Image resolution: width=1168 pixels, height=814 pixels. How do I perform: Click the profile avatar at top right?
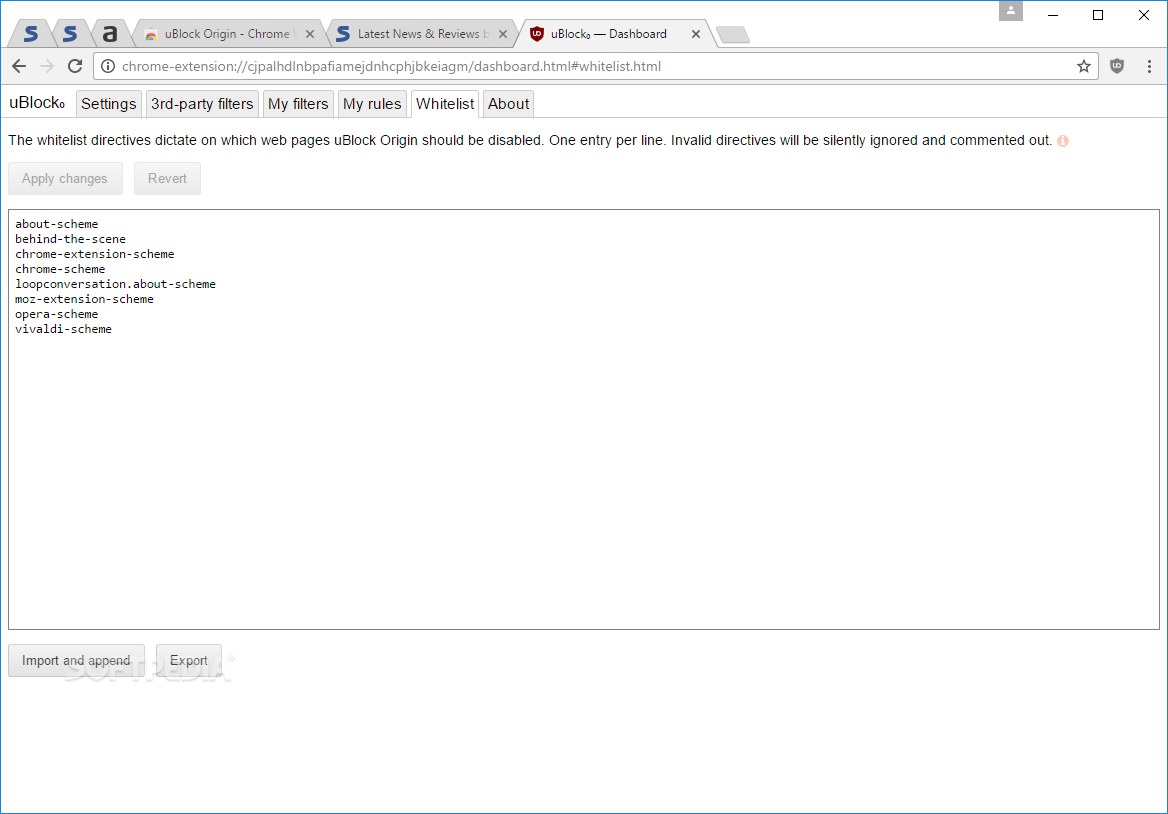tap(1010, 11)
